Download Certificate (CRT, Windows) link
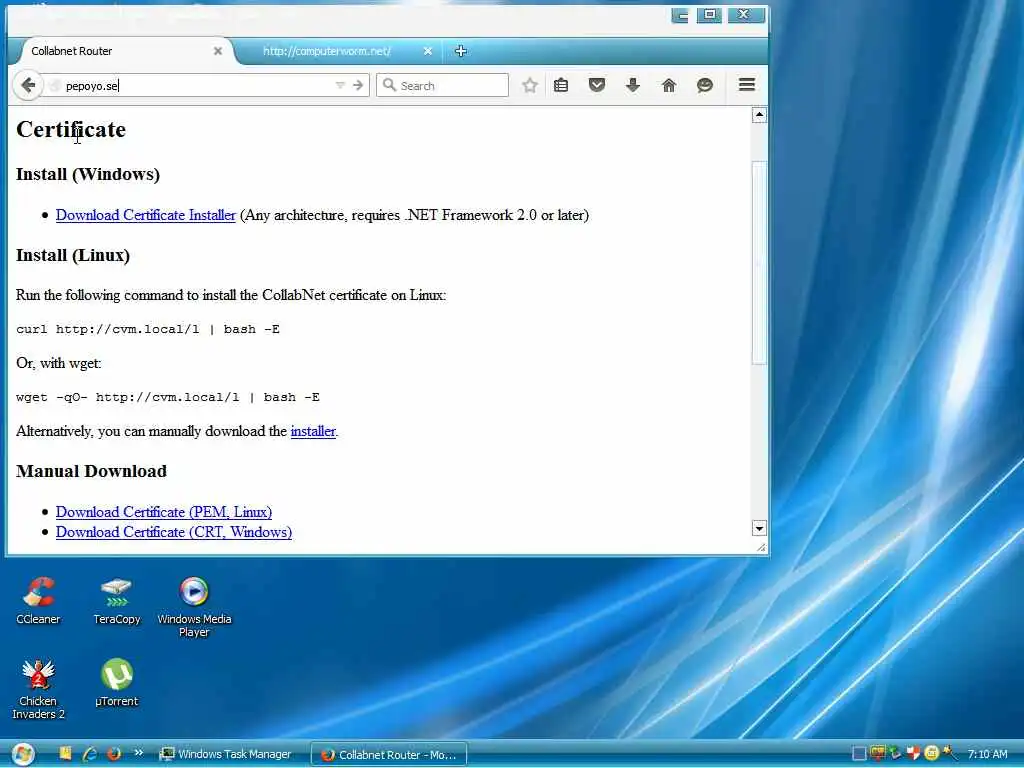1024x768 pixels. click(174, 532)
